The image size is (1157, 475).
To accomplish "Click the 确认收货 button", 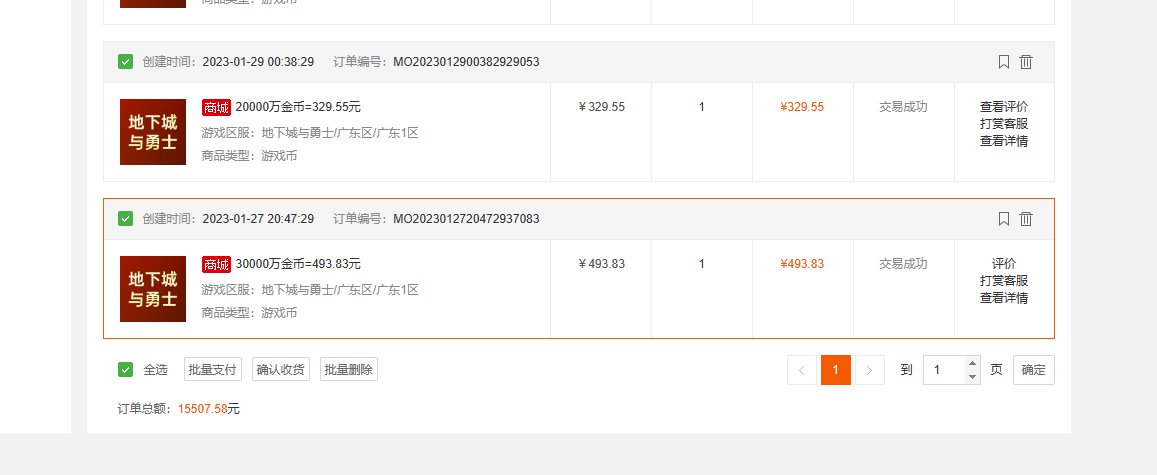I will [x=280, y=370].
